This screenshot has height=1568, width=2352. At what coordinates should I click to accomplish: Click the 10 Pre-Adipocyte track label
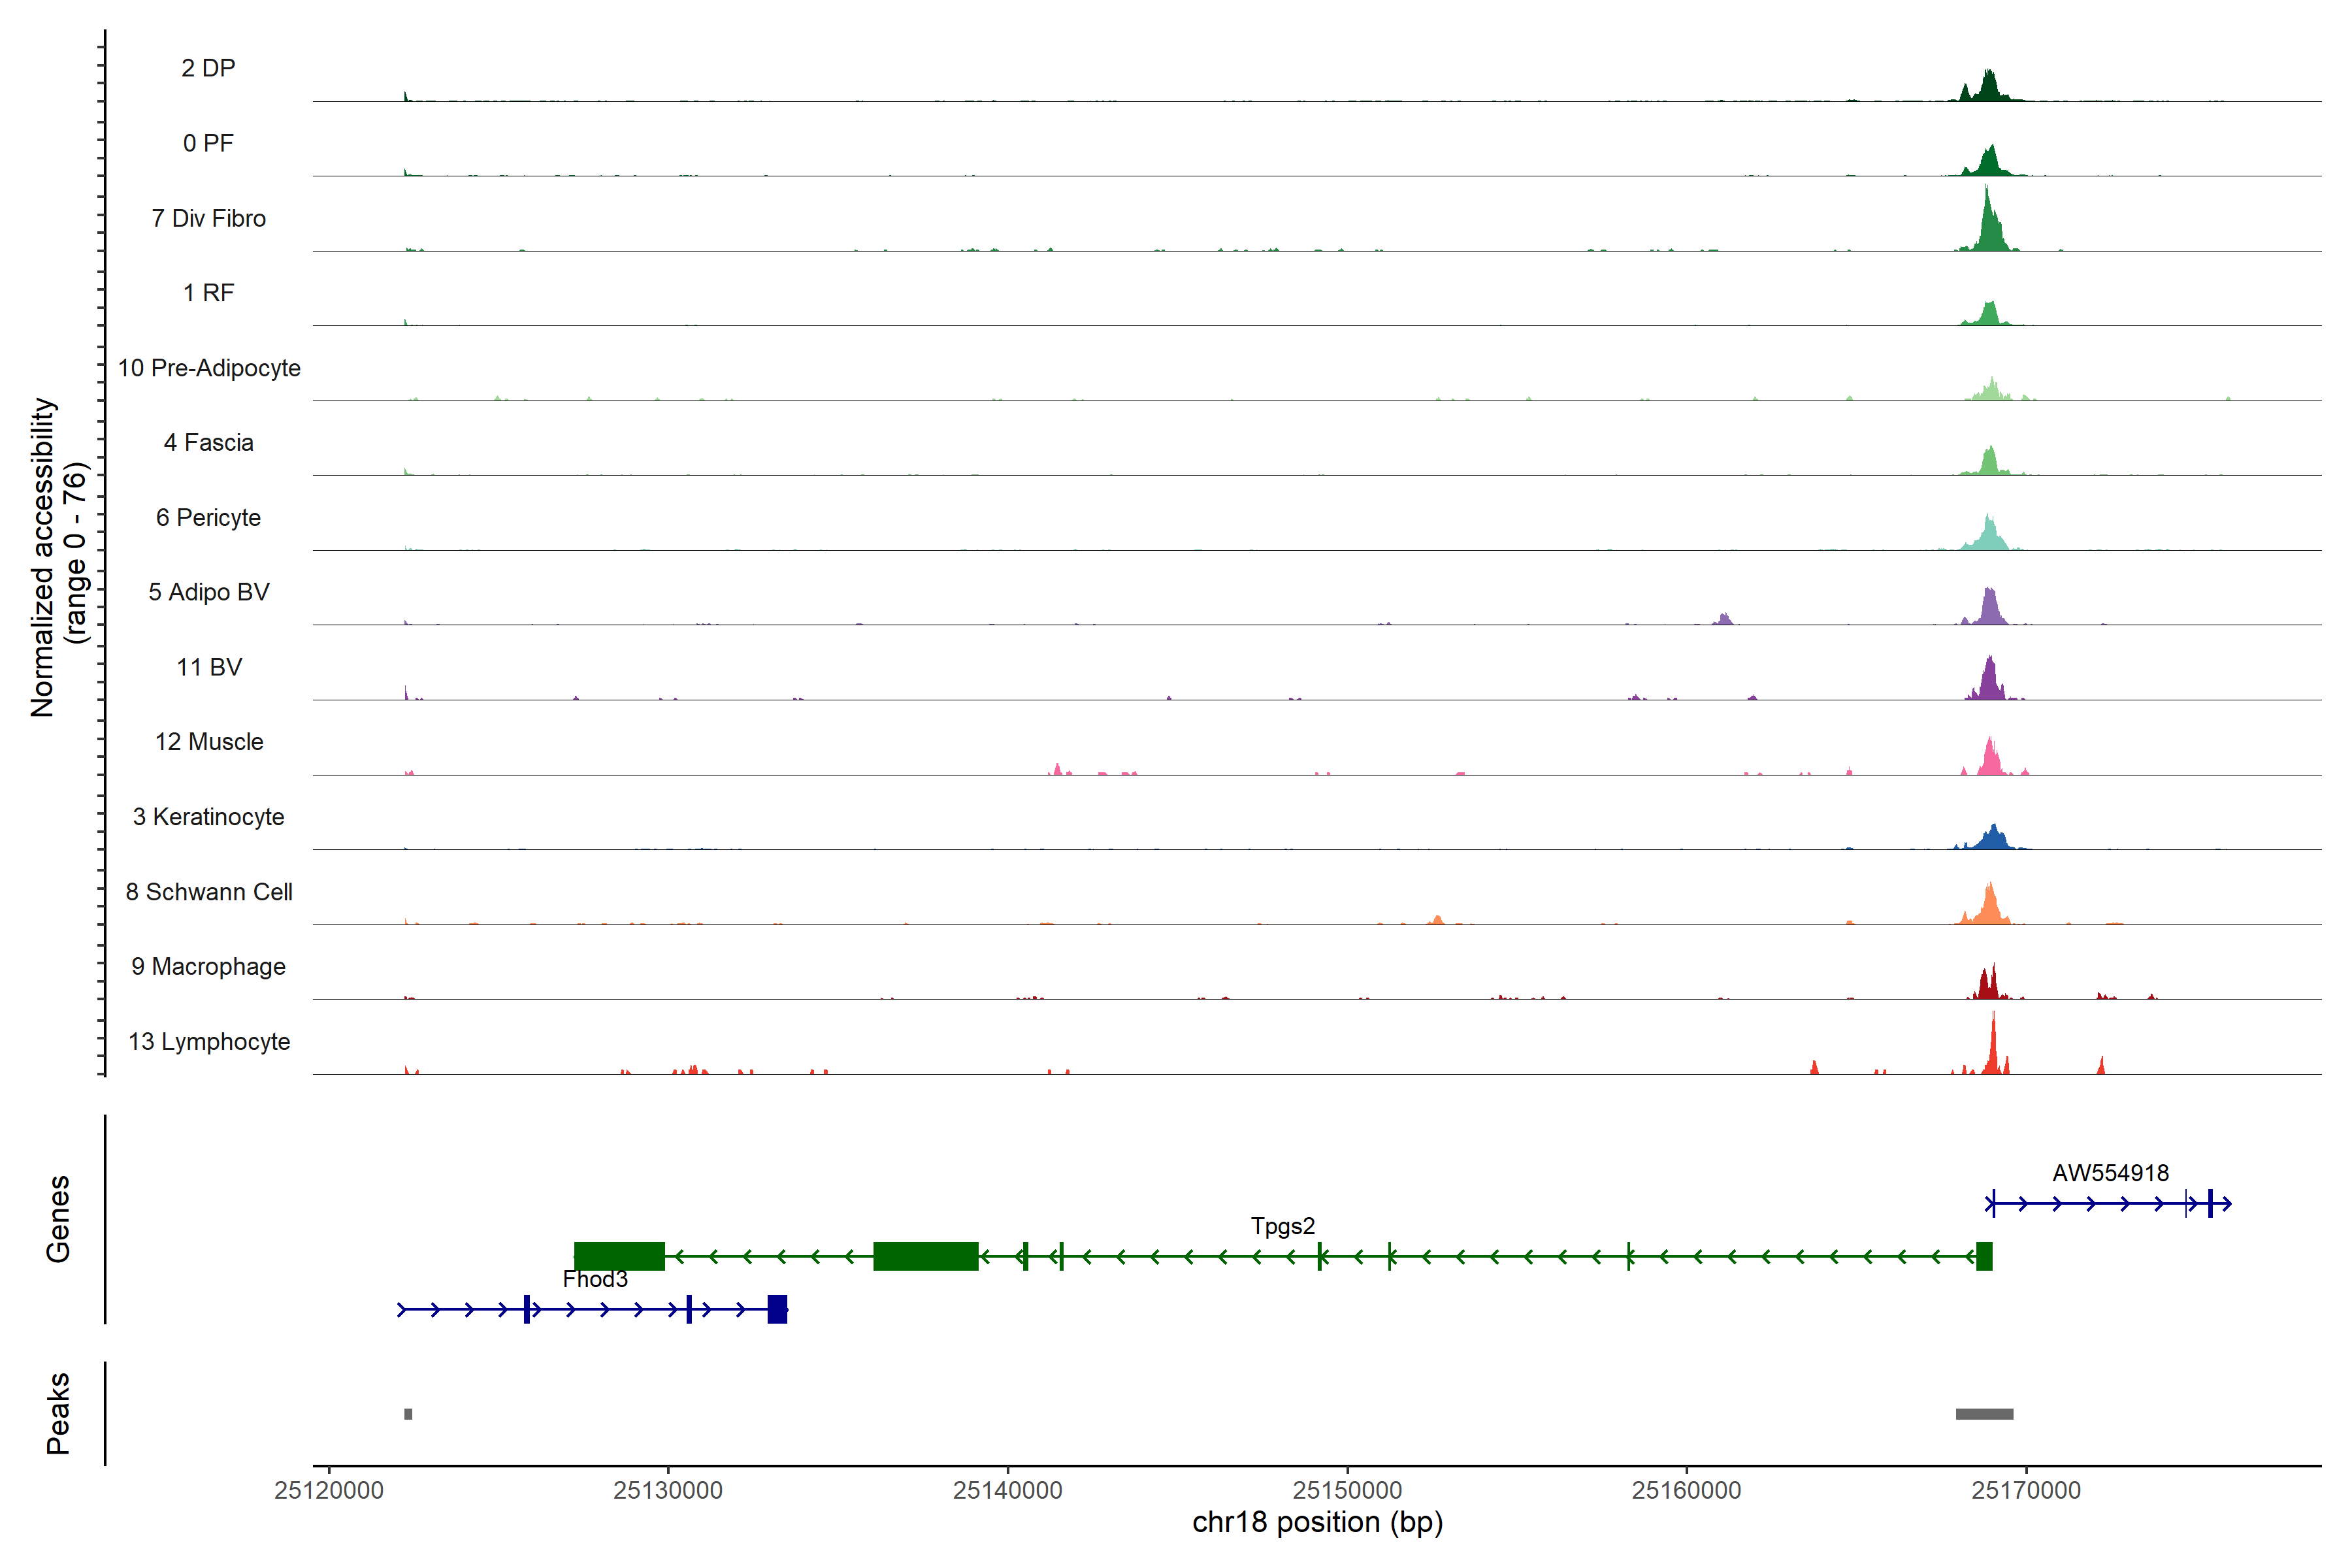click(x=209, y=368)
